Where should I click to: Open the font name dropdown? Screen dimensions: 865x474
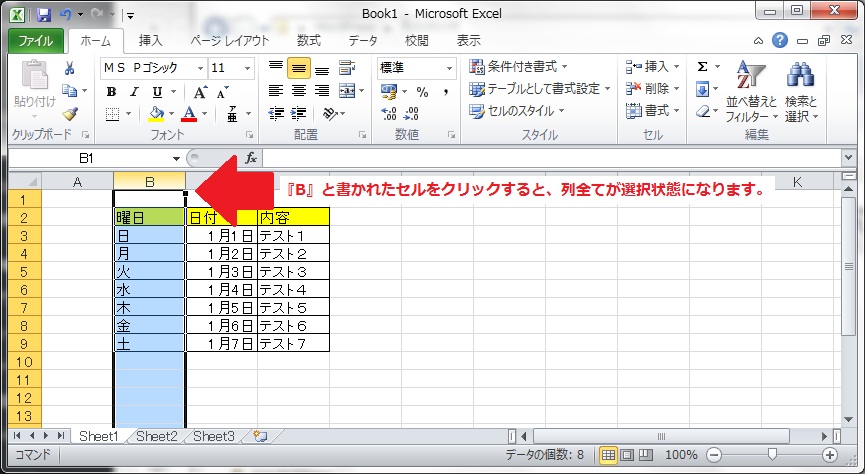(199, 68)
